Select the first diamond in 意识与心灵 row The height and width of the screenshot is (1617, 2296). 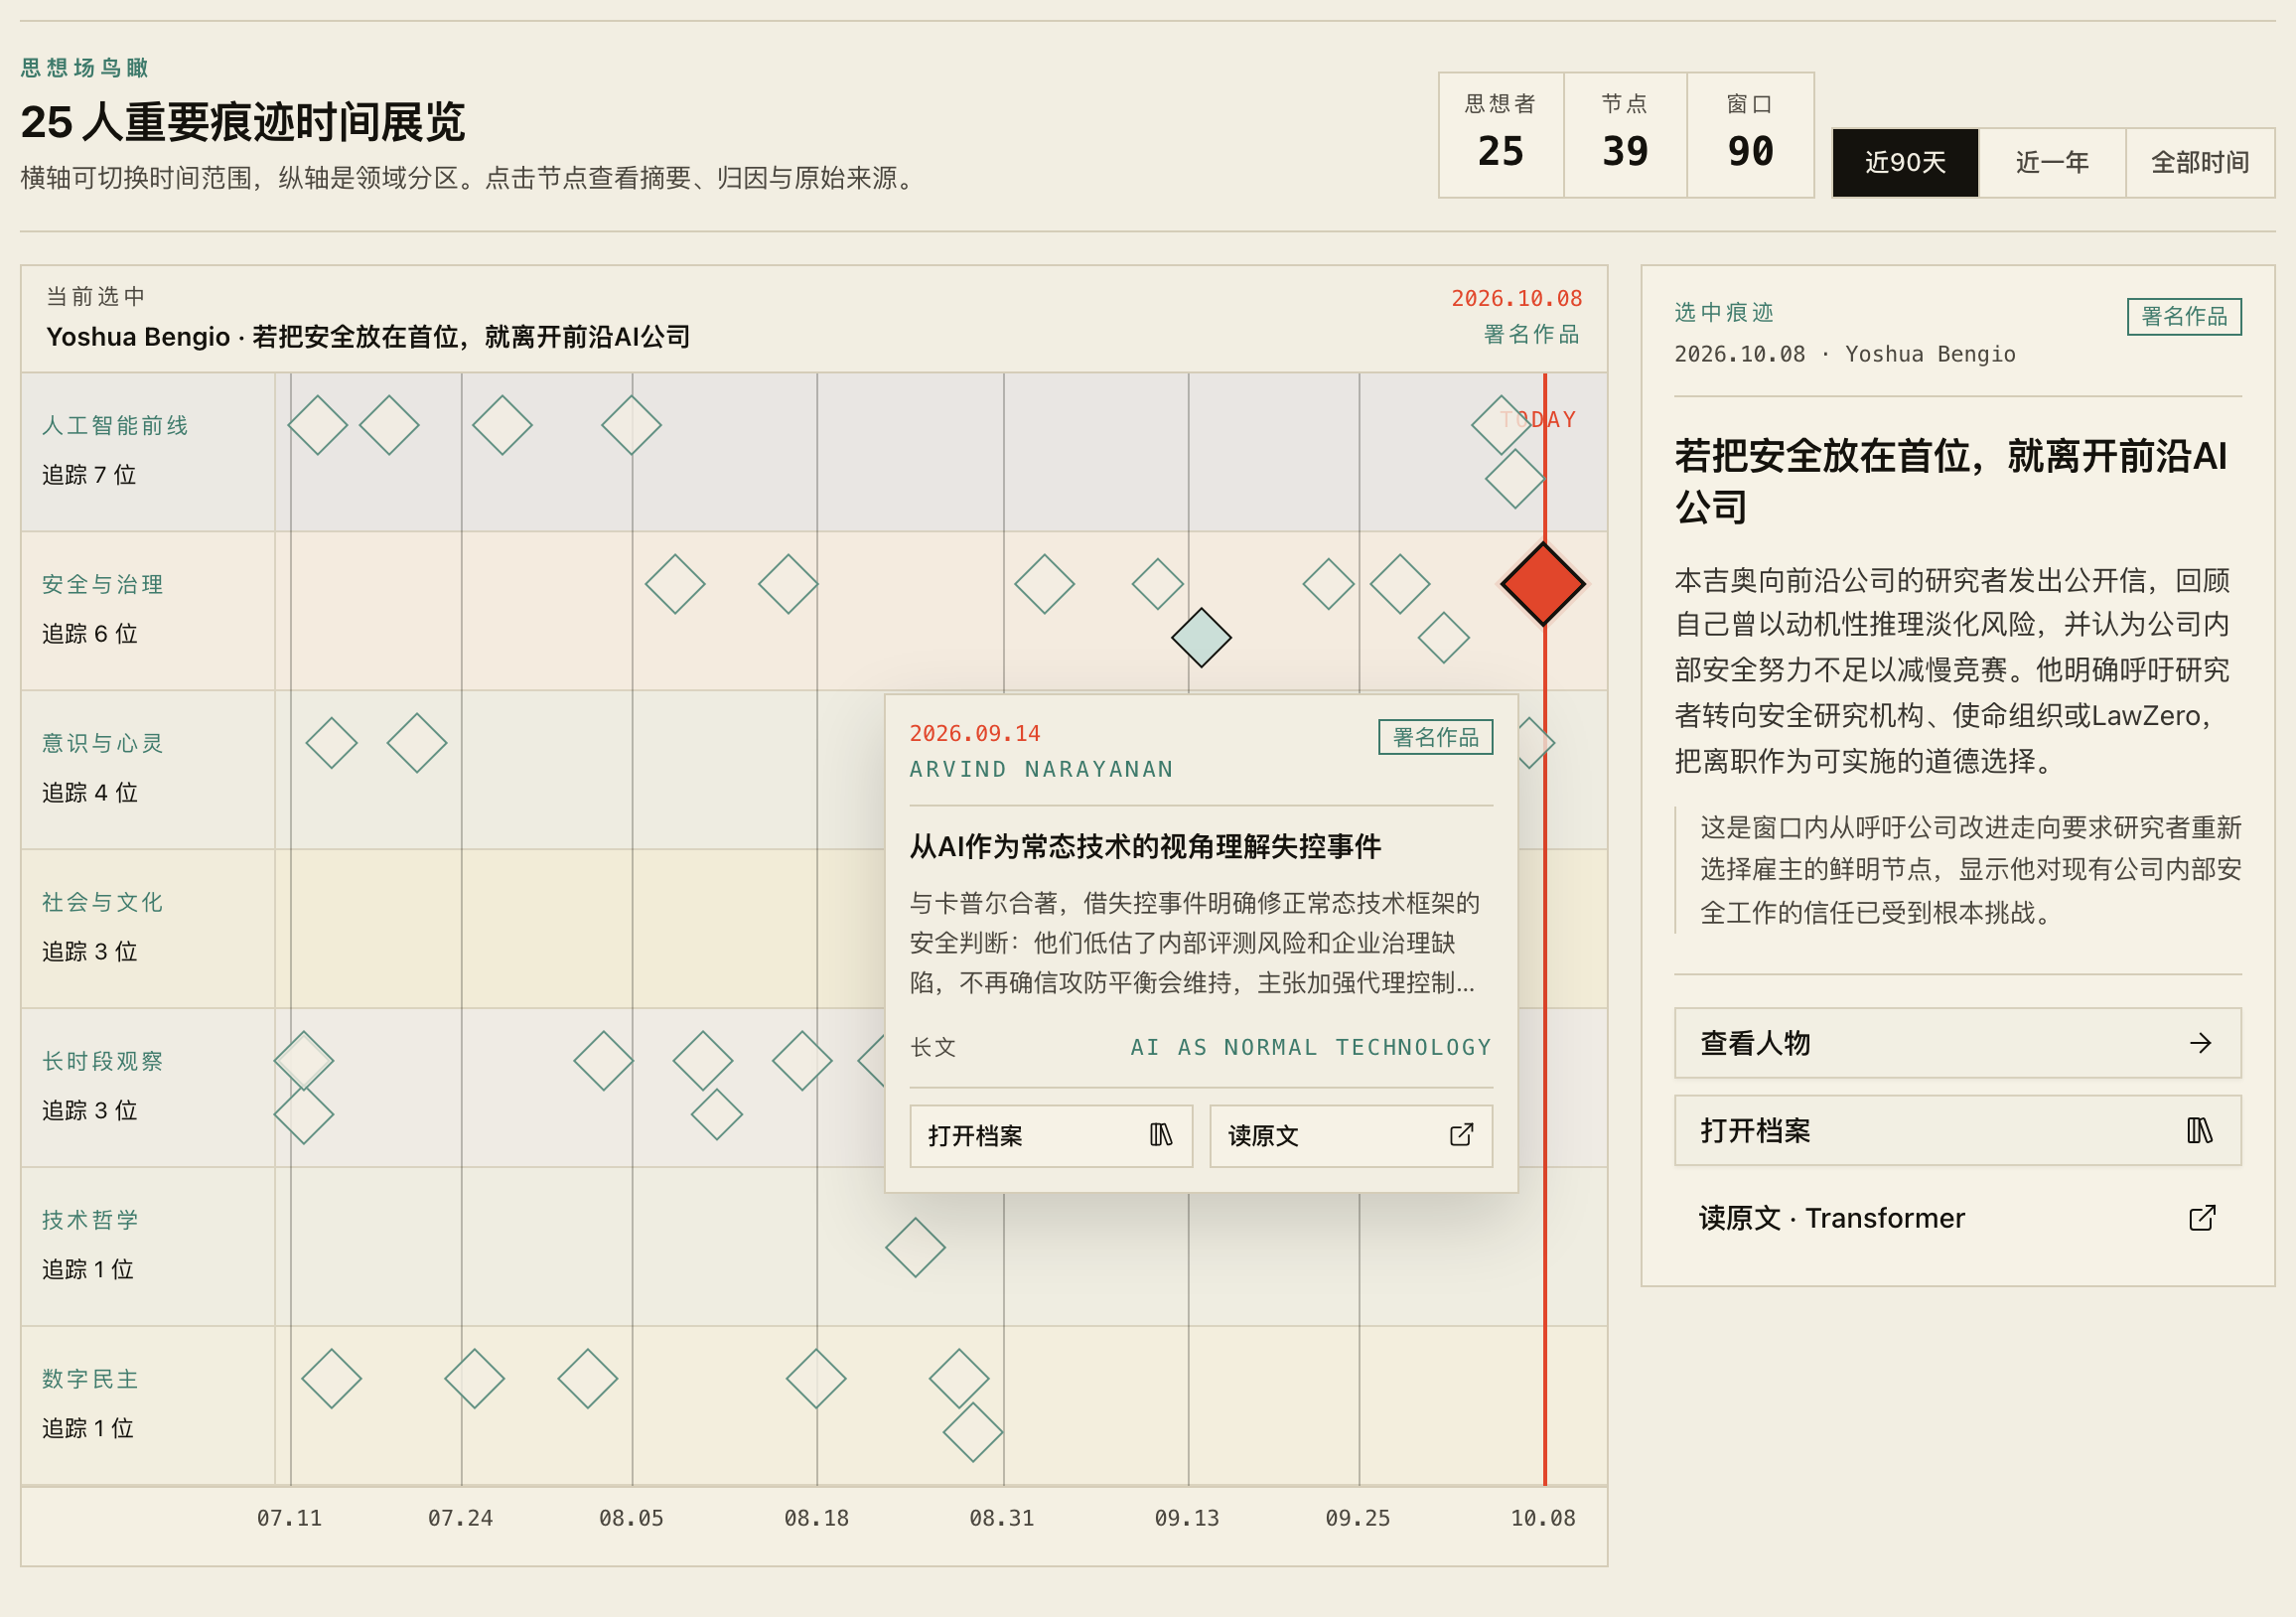(331, 743)
